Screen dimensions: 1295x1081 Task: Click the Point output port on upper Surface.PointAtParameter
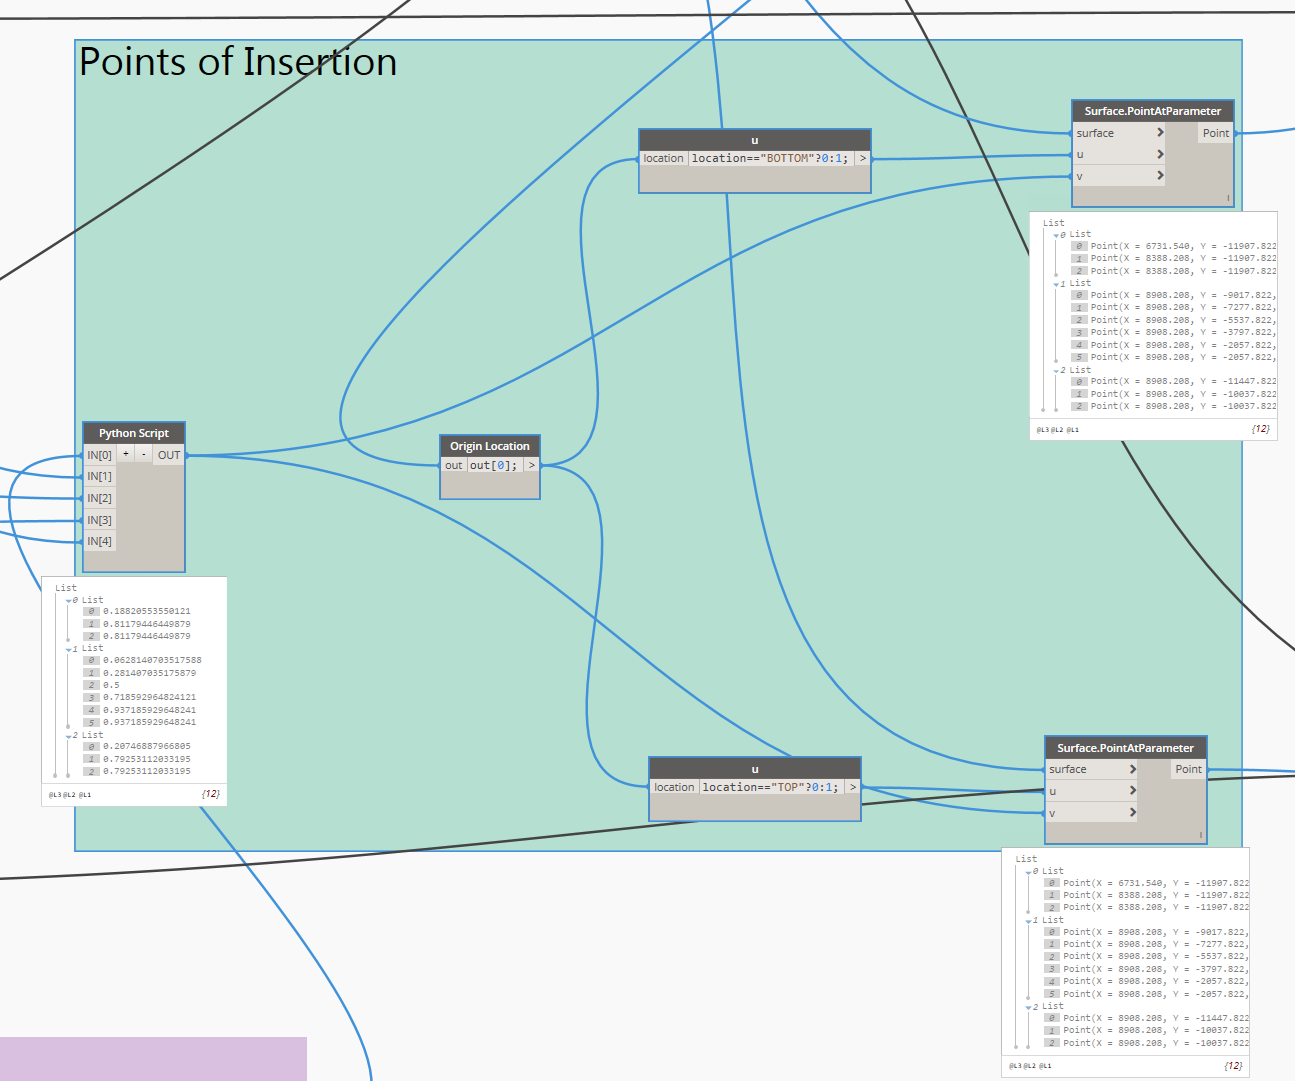coord(1216,133)
